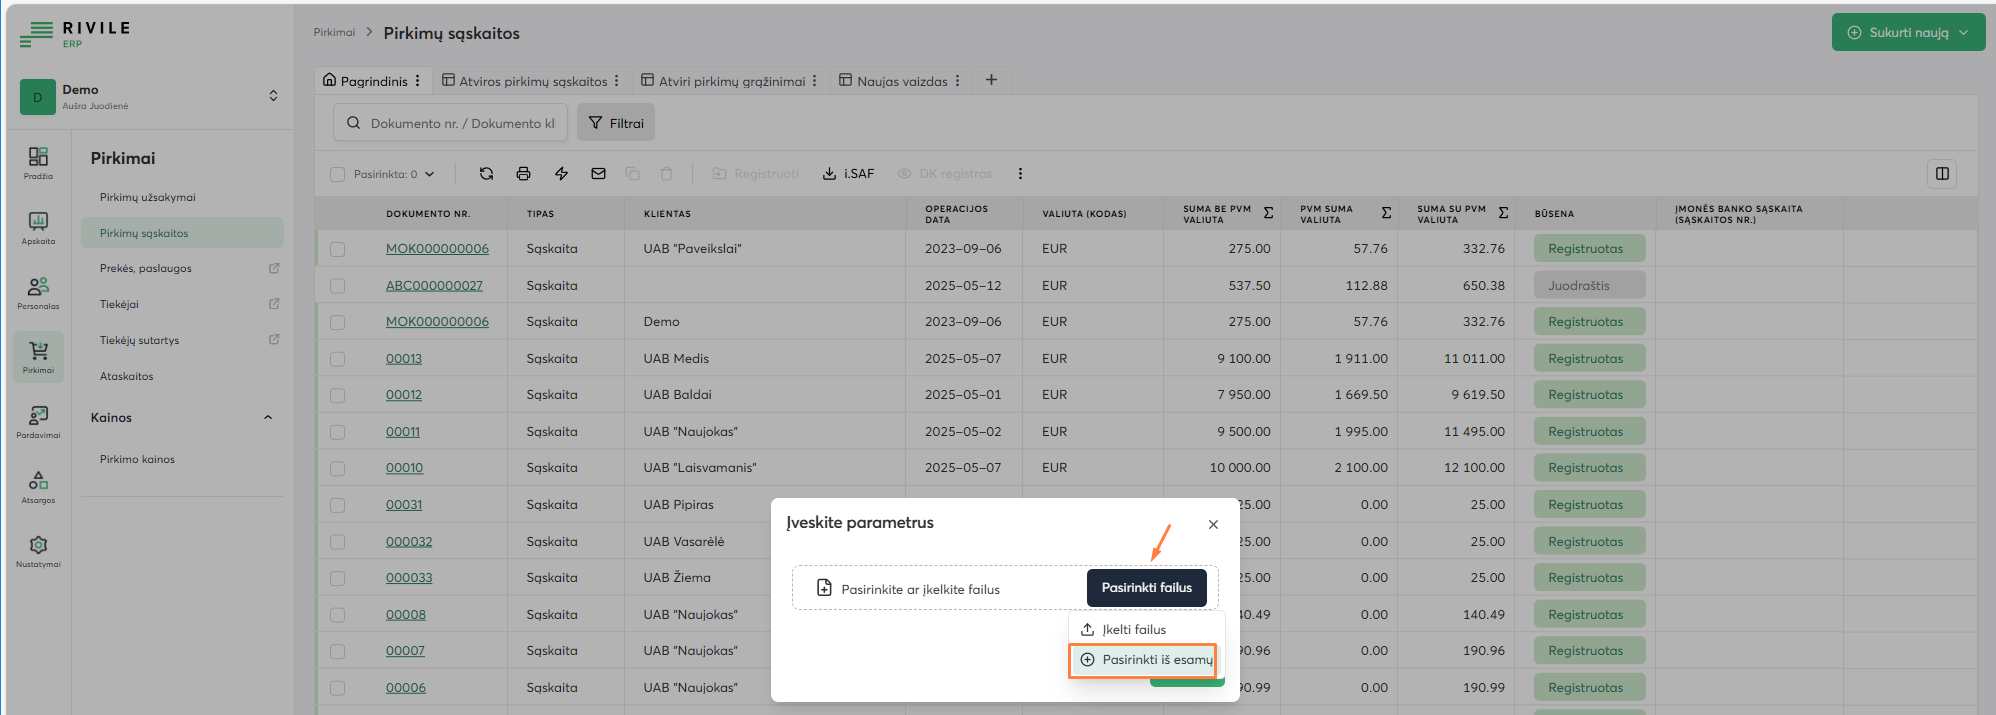Collapse the Kainos section chevron
Viewport: 1996px width, 715px height.
click(x=268, y=418)
